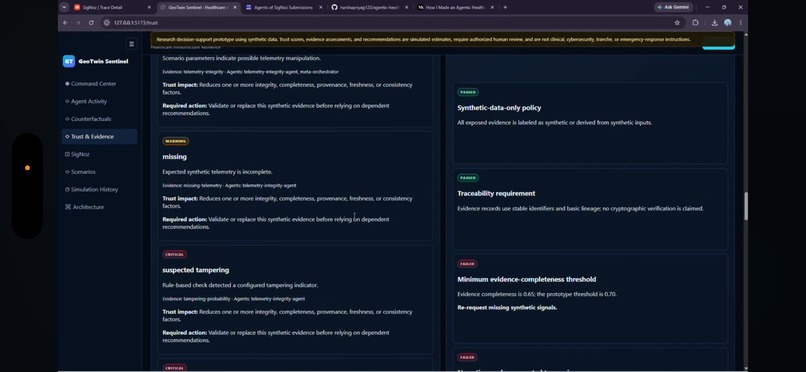This screenshot has width=806, height=372.
Task: Open the SigNoz sidebar page
Action: 99,154
